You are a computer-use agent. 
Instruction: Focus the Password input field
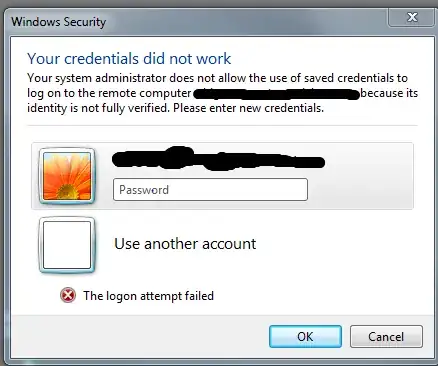tap(210, 190)
